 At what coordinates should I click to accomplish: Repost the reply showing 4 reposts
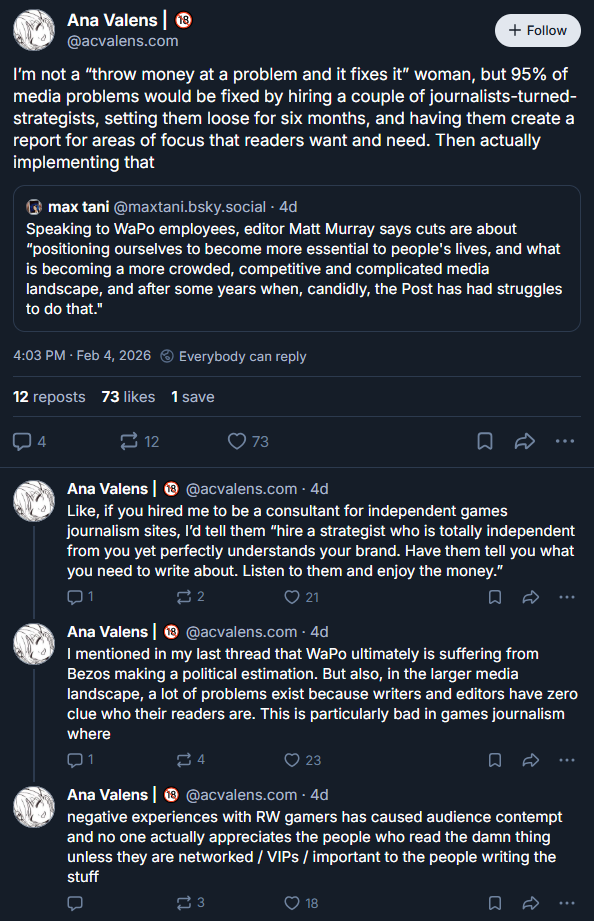tap(191, 760)
